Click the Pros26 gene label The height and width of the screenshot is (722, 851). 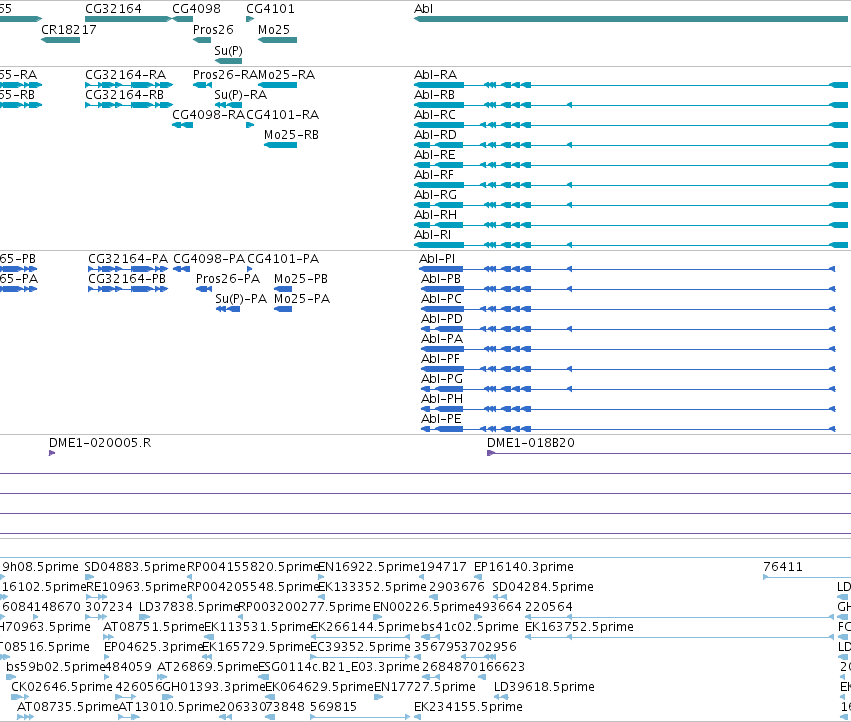coord(213,29)
